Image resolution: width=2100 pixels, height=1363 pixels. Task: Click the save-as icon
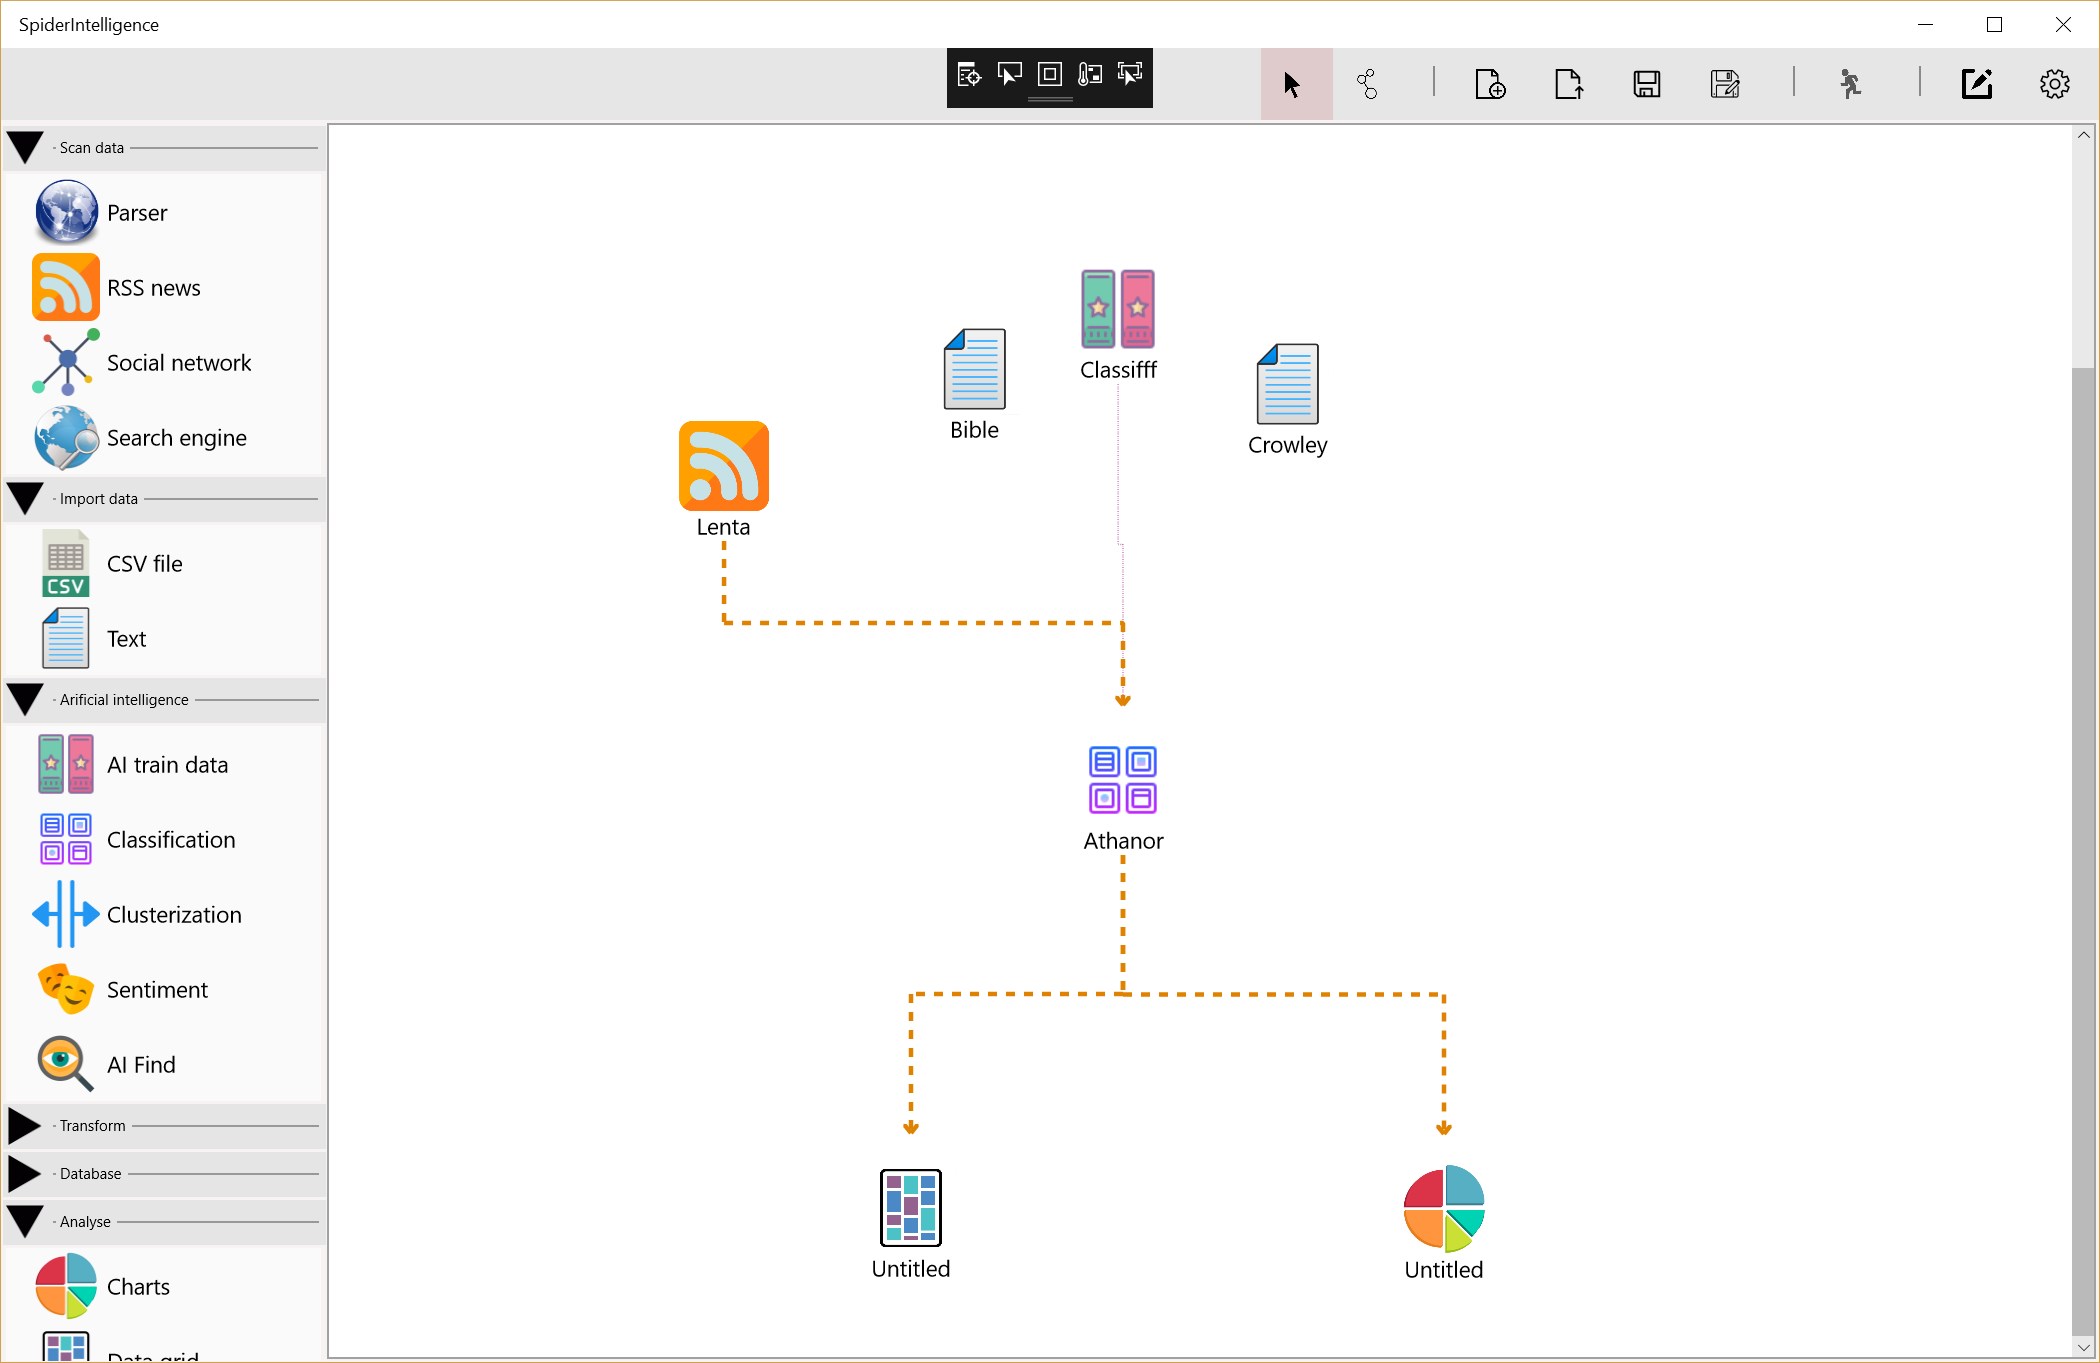coord(1725,85)
